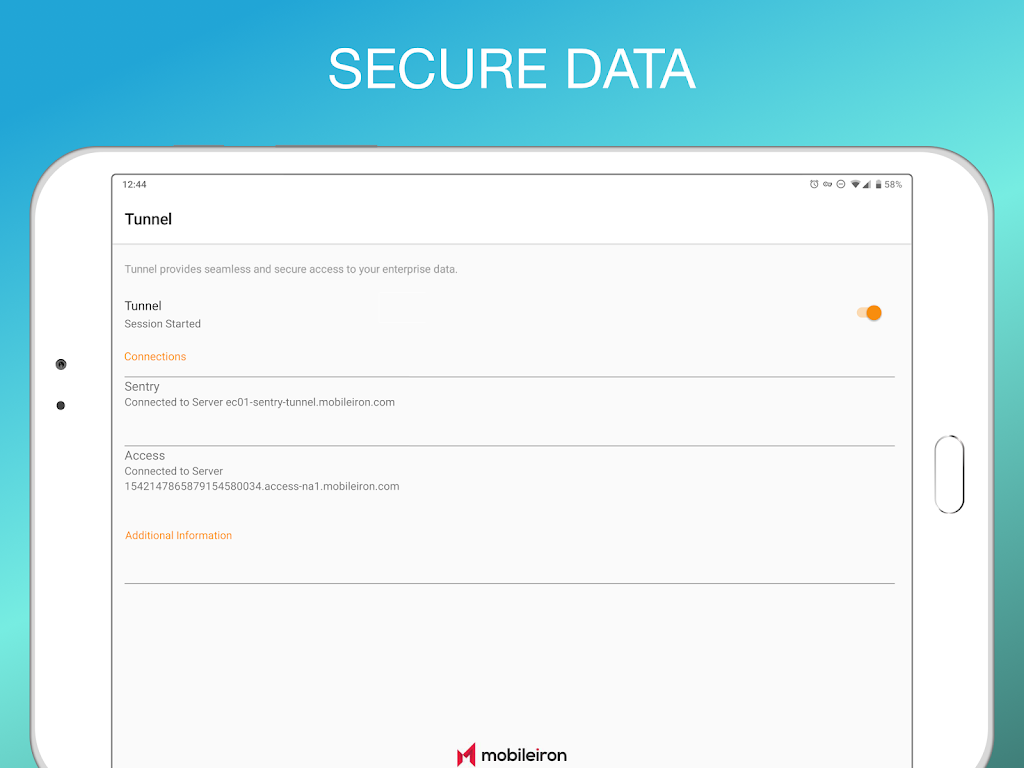Open the Connections section header
Image resolution: width=1024 pixels, height=768 pixels.
click(x=155, y=357)
